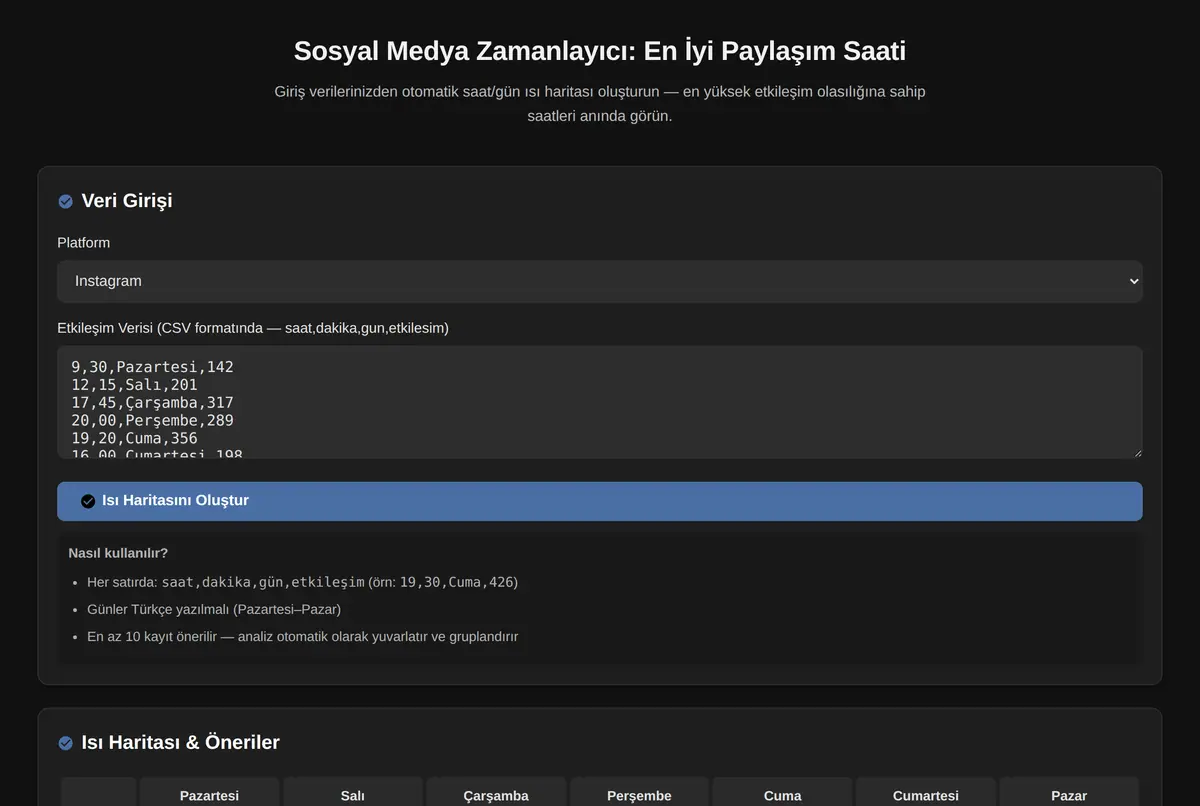Viewport: 1200px width, 806px height.
Task: Click the Isı Haritası & Öneriler heading
Action: coord(181,743)
